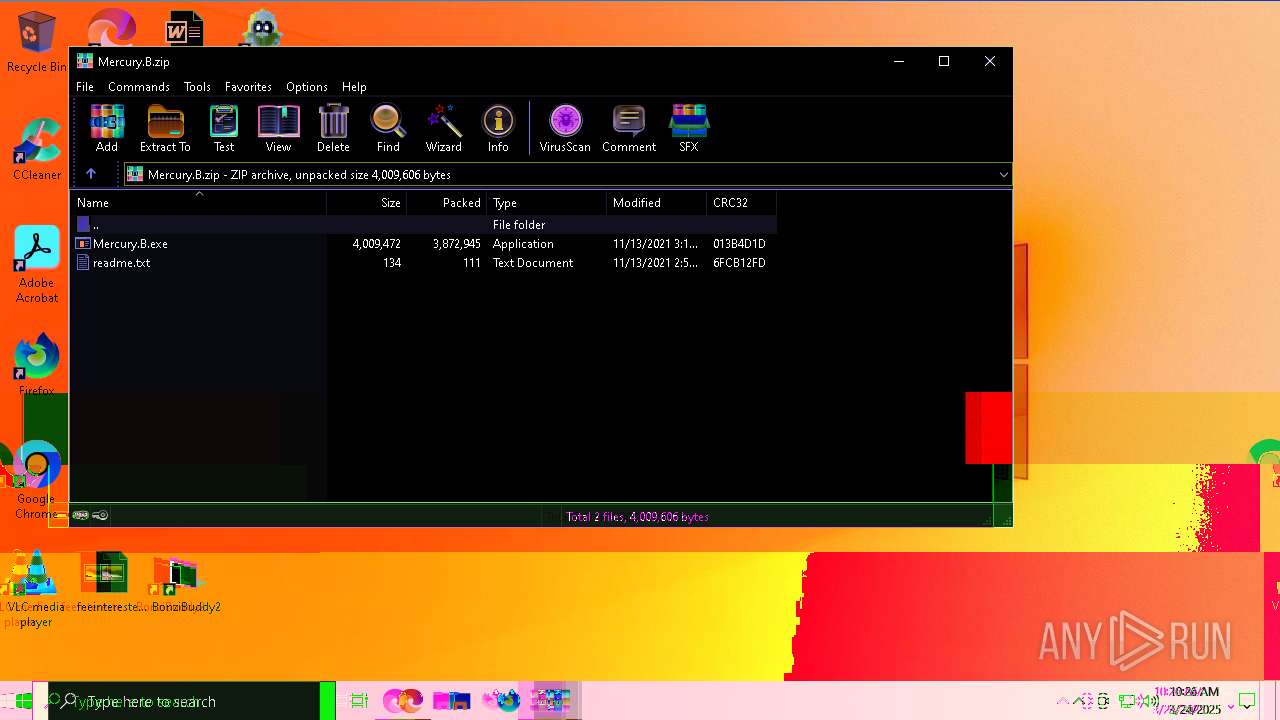Sort by the Modified column header

pyautogui.click(x=657, y=203)
